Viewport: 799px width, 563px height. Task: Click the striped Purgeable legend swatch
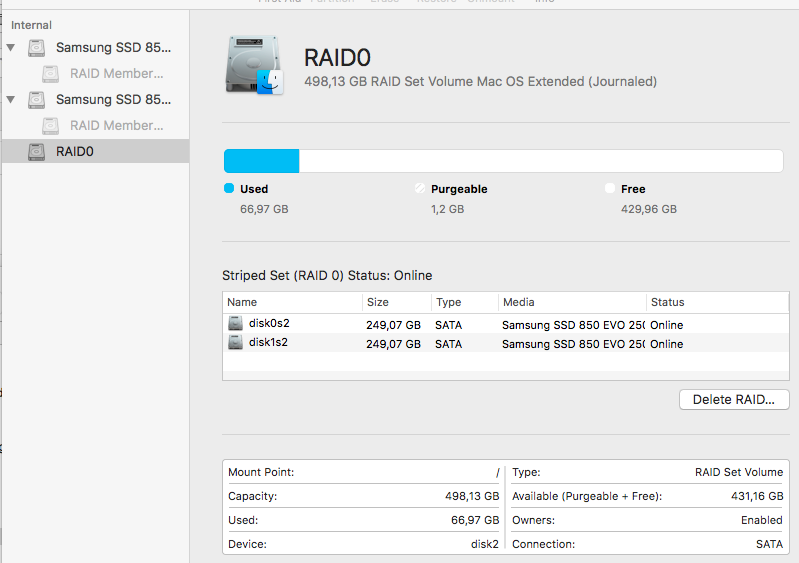420,189
